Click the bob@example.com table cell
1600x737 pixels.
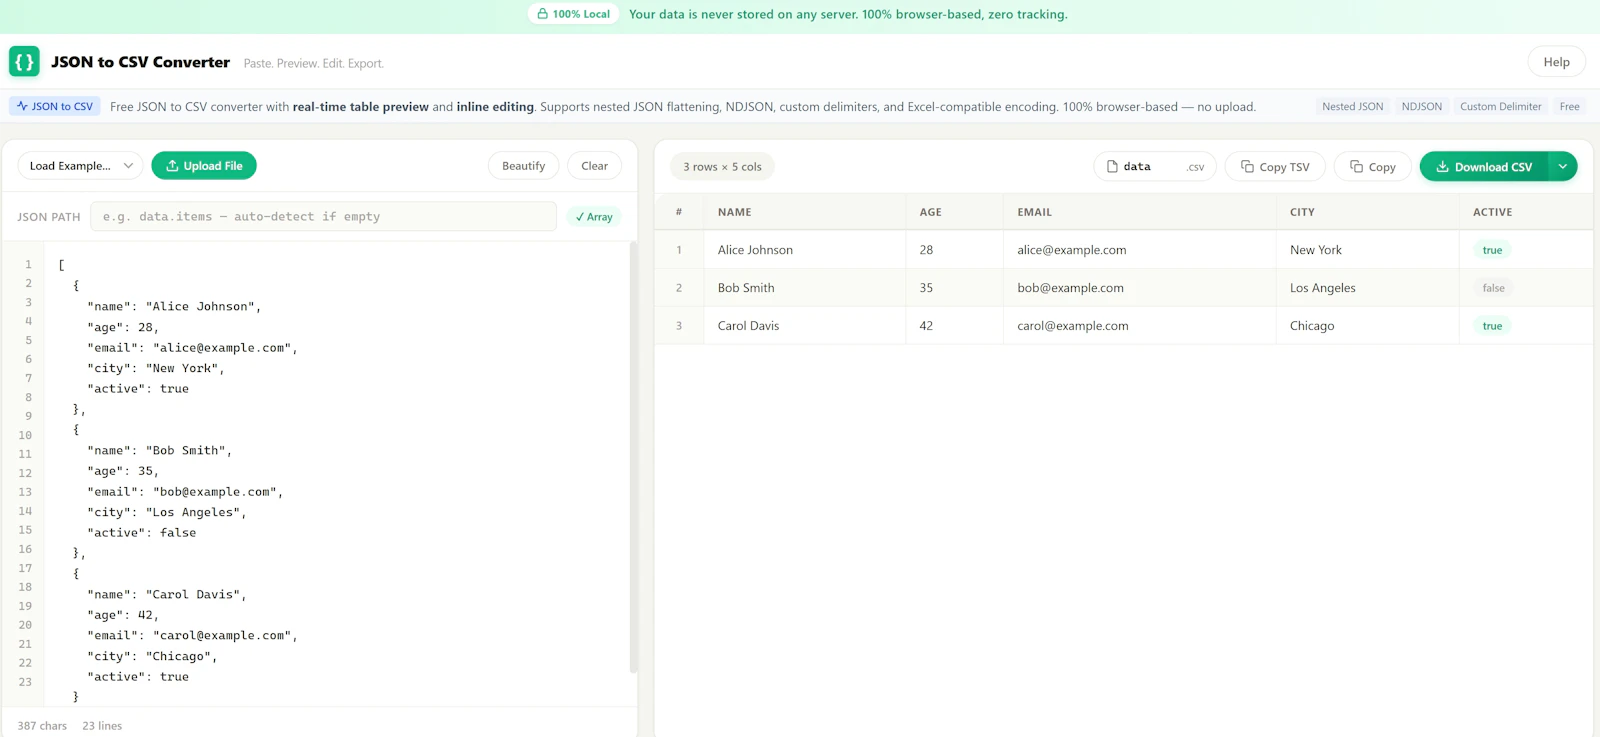(1139, 288)
